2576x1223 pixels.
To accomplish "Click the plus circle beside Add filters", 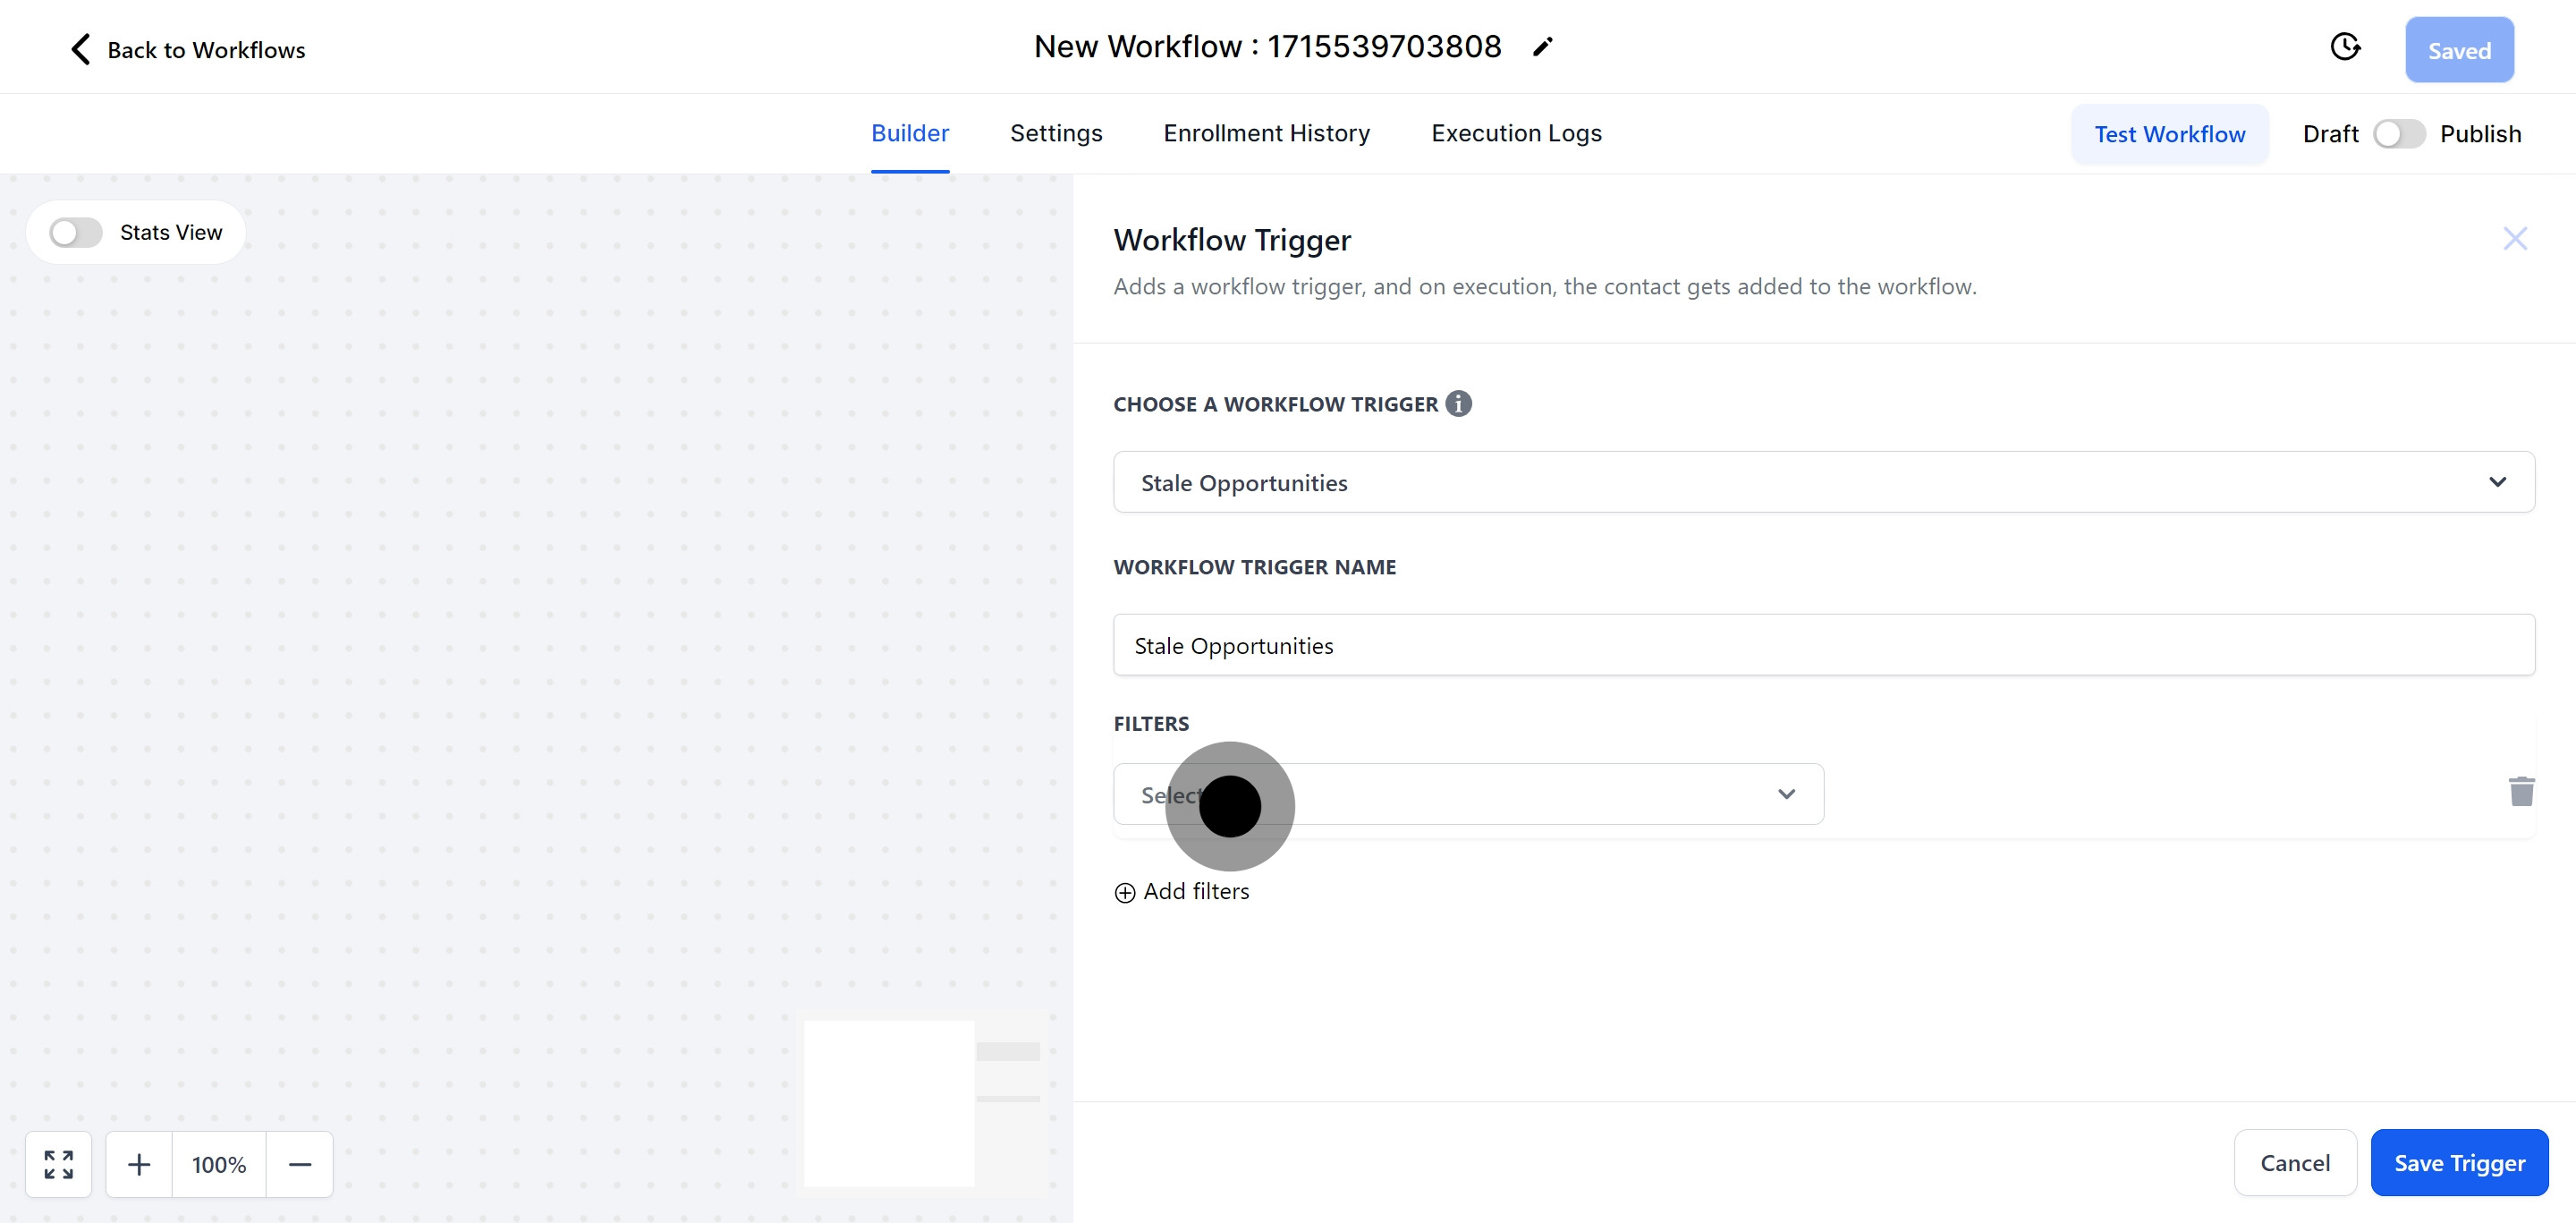I will (x=1124, y=892).
